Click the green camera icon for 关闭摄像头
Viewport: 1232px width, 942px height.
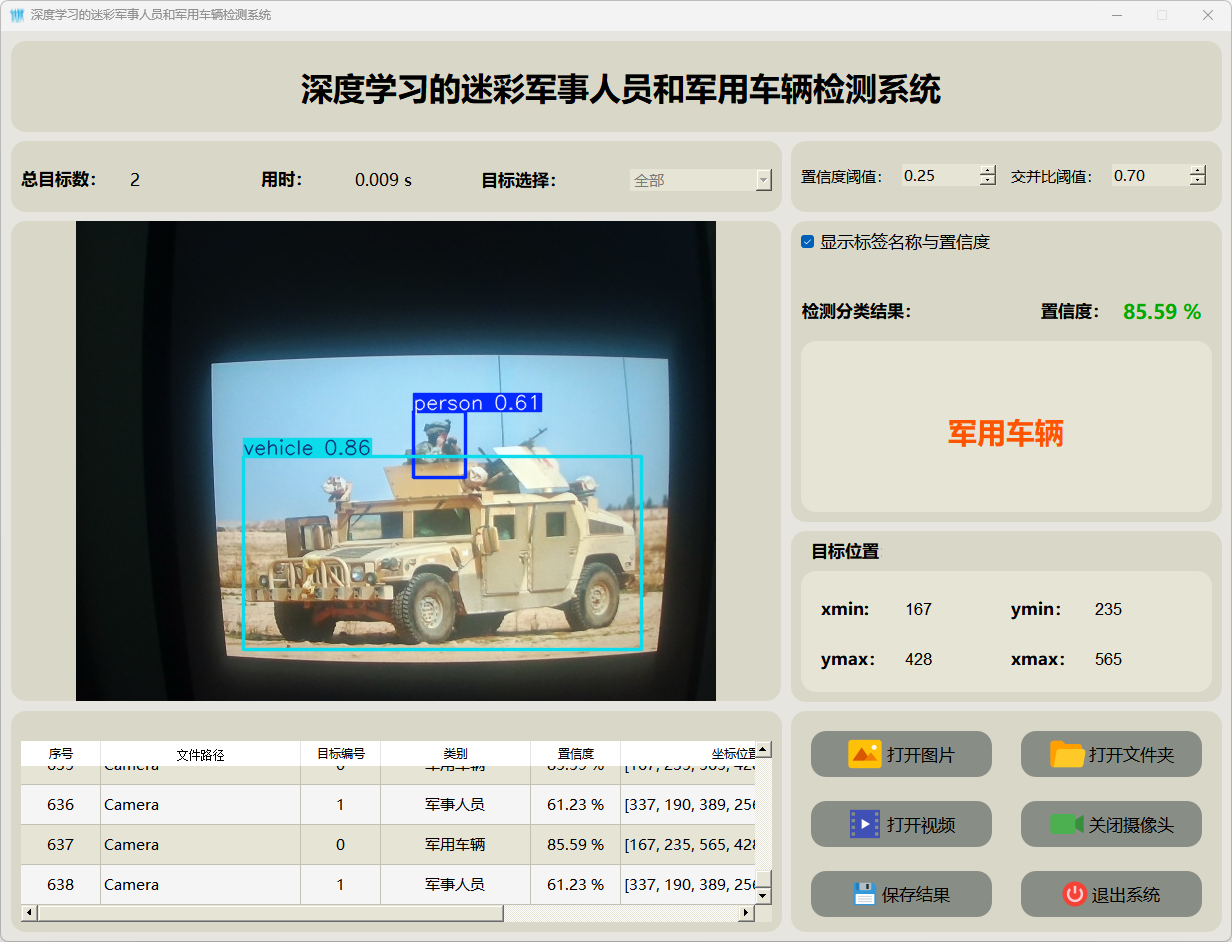1066,824
